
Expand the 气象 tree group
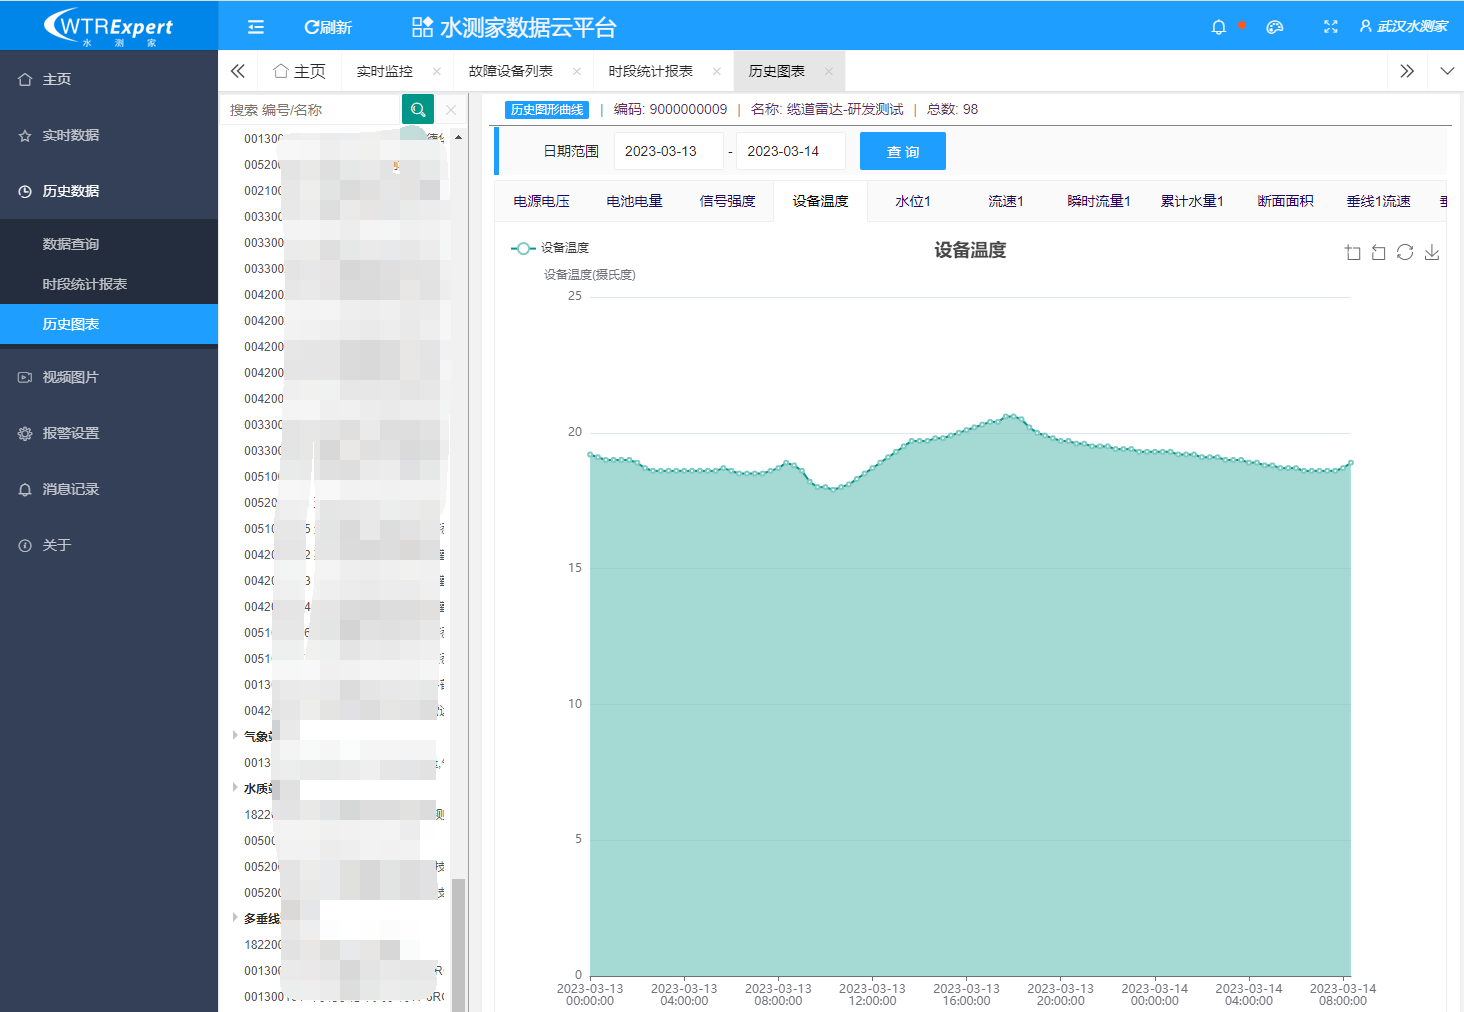point(236,735)
